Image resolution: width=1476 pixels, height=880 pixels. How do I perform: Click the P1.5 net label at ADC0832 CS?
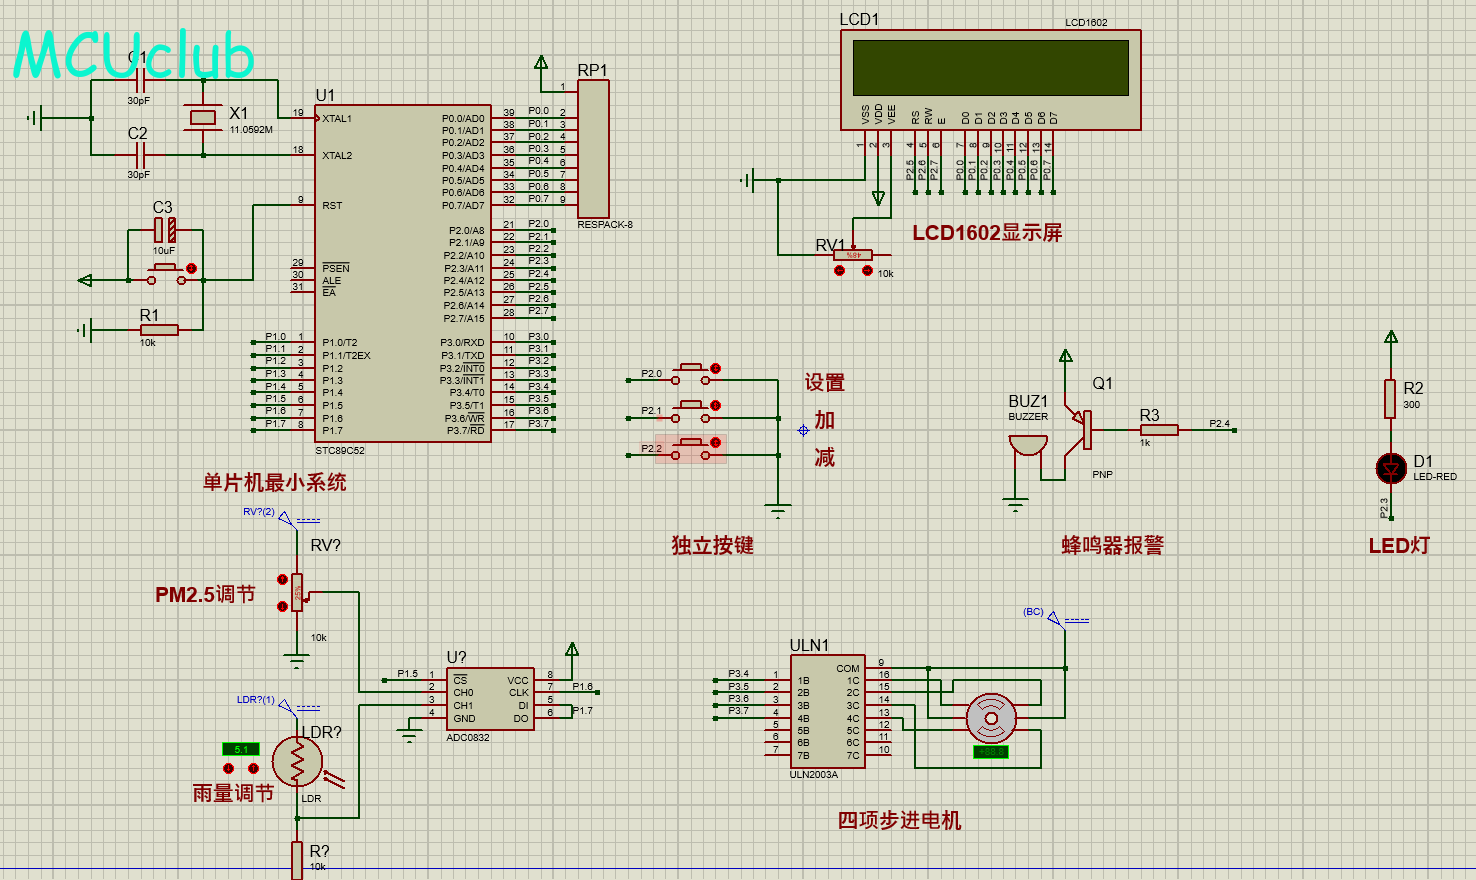coord(407,673)
